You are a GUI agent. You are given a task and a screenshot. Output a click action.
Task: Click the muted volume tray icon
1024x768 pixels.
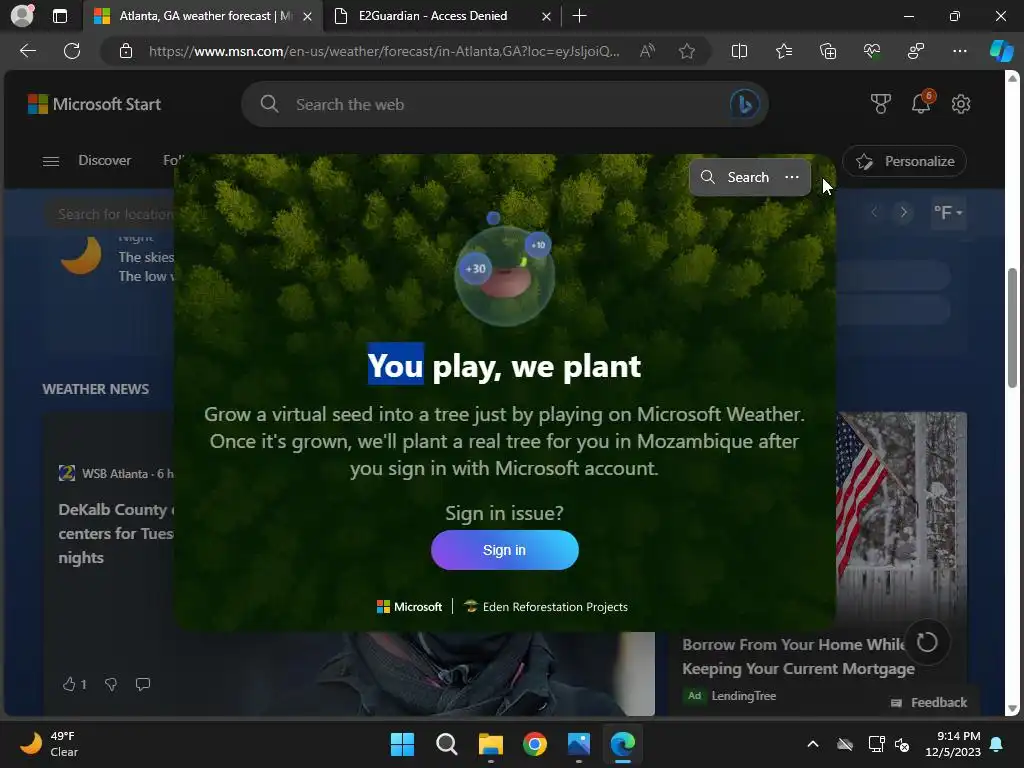(x=902, y=744)
